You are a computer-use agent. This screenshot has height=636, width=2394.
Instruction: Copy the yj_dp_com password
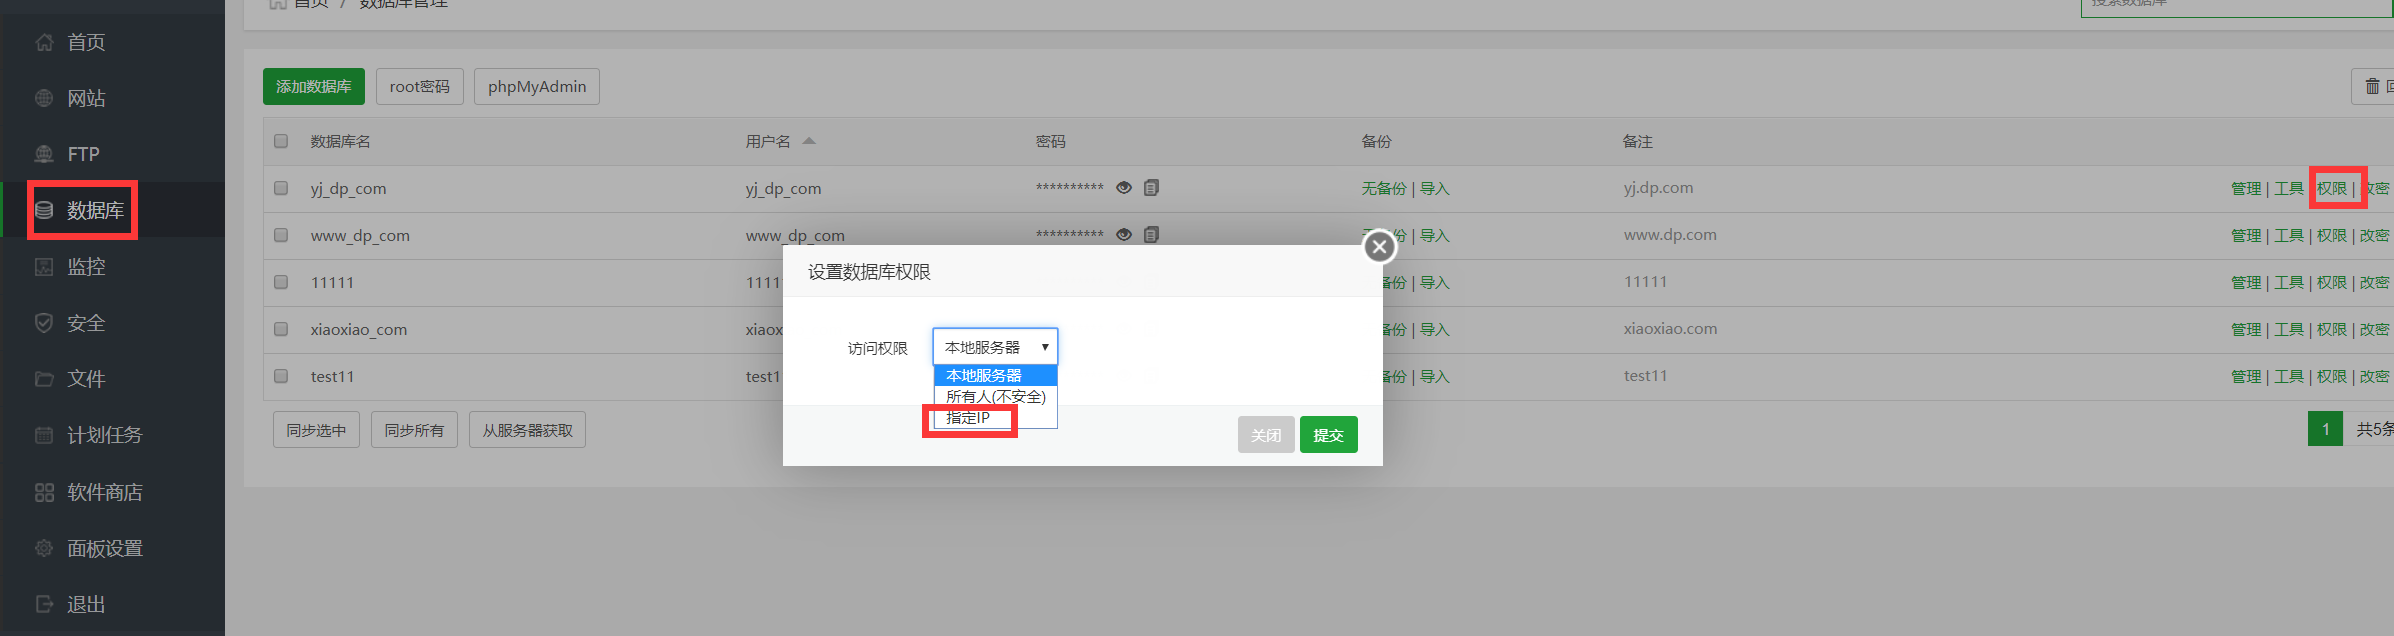[1152, 188]
